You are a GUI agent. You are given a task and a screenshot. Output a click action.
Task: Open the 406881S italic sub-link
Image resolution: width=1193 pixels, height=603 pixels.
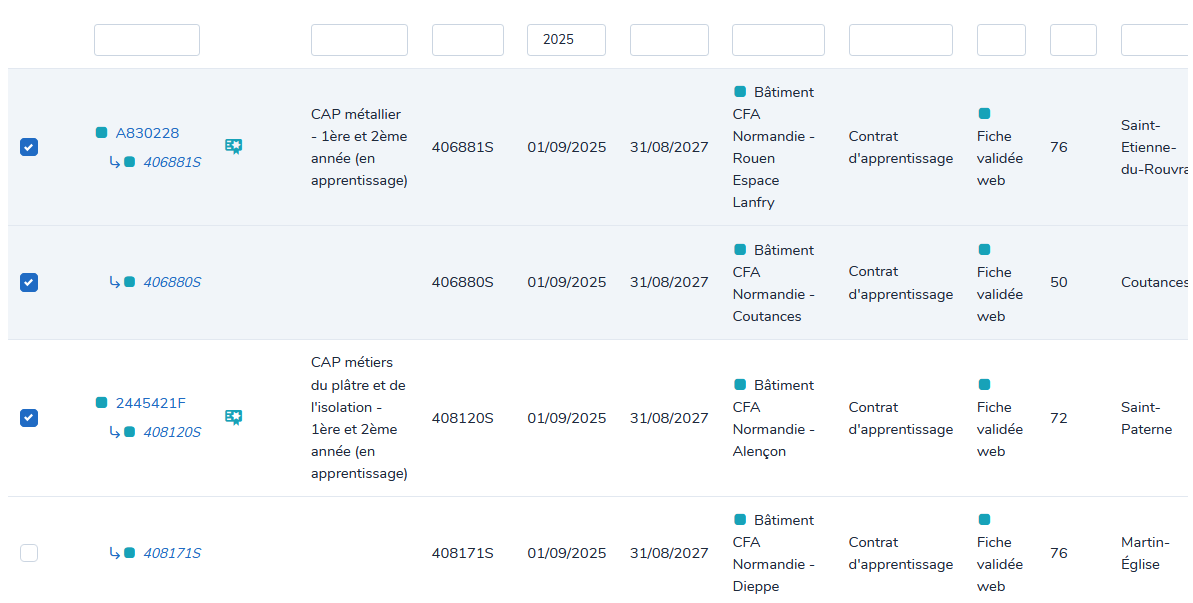(x=172, y=162)
